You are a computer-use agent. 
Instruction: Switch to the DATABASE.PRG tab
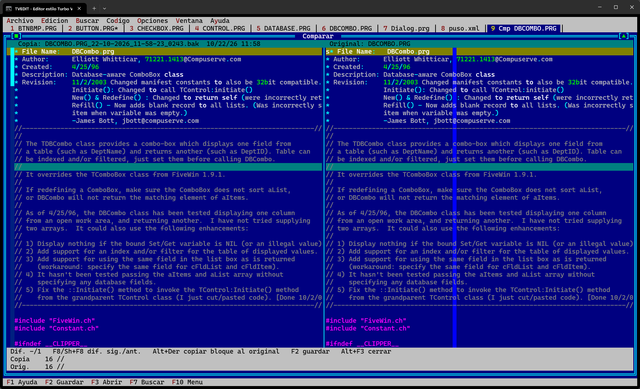pos(283,29)
